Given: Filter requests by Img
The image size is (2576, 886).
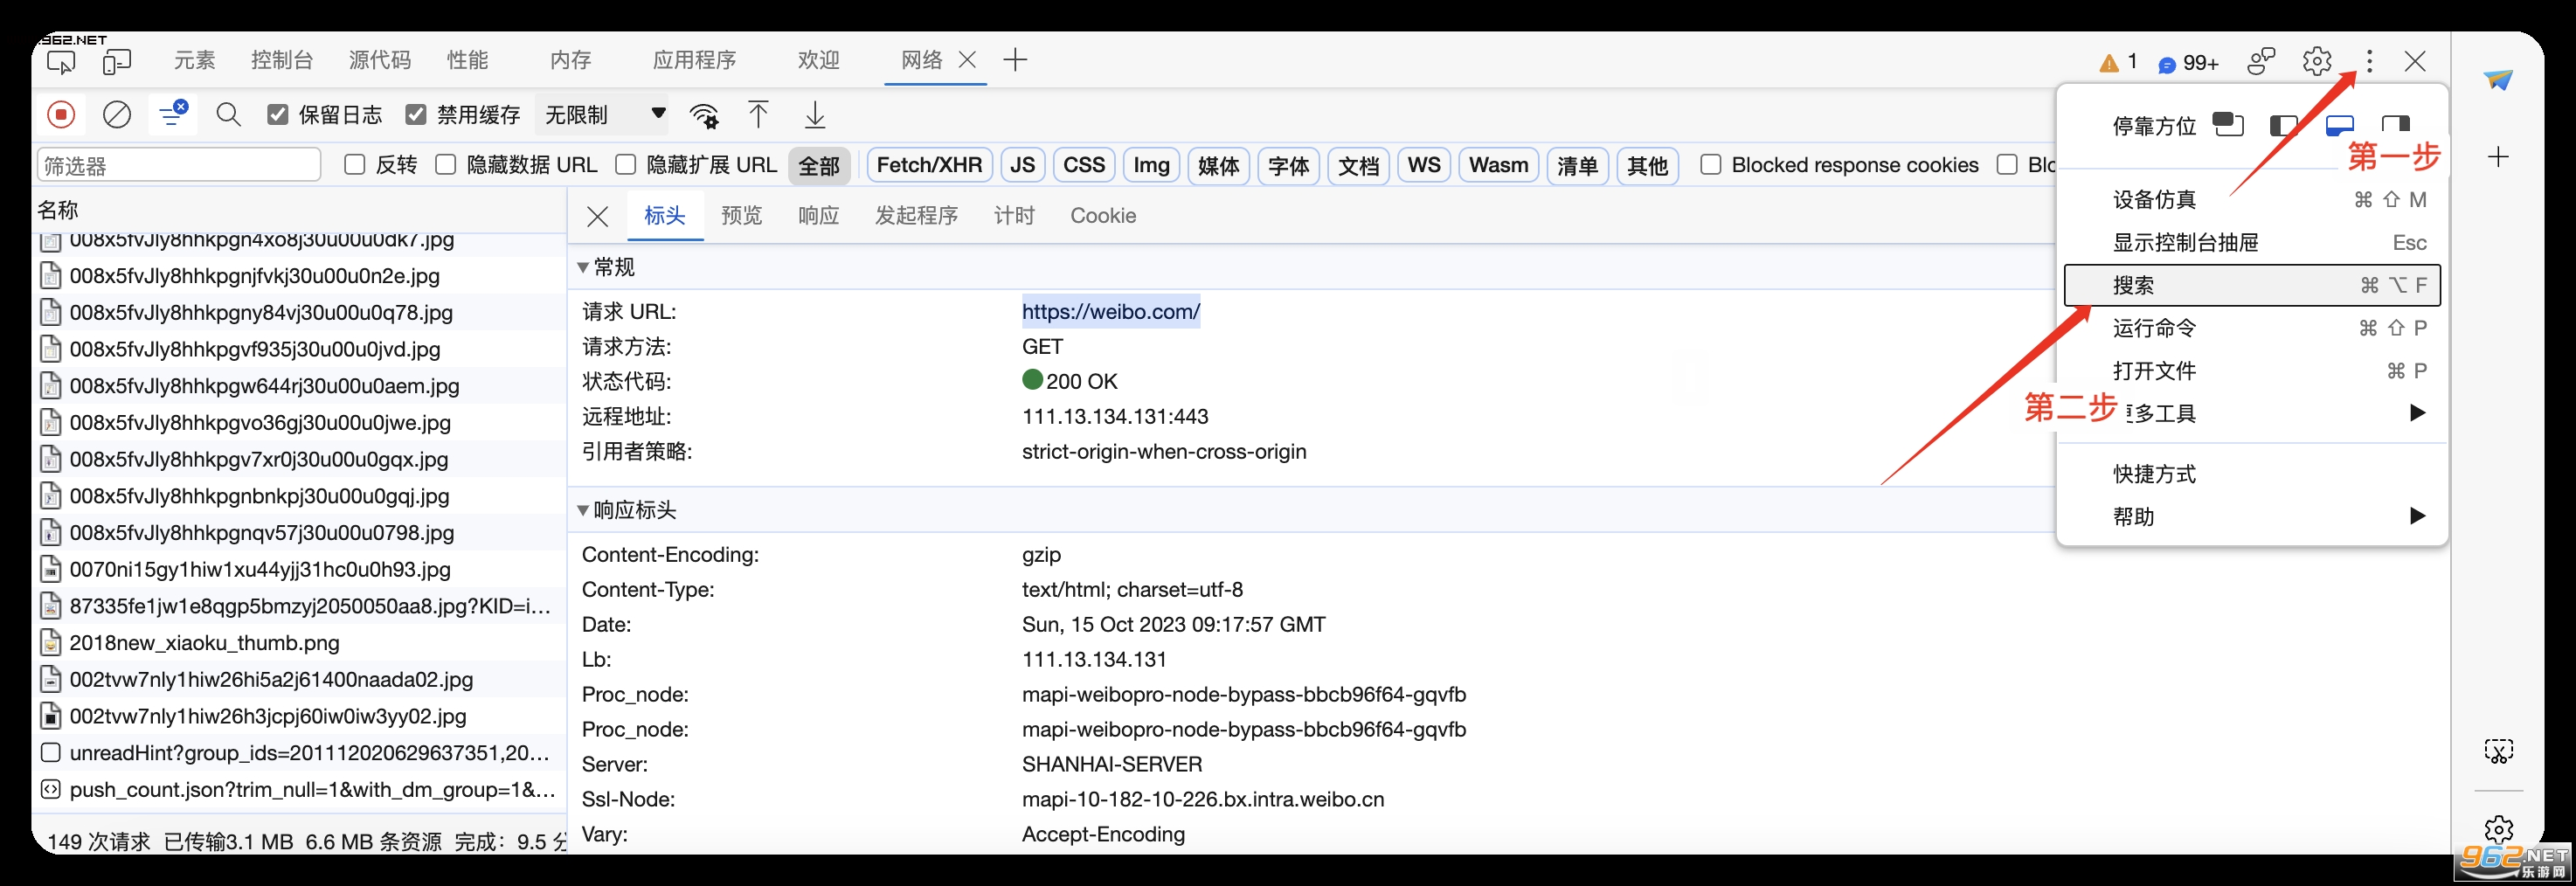Looking at the screenshot, I should pyautogui.click(x=1151, y=165).
